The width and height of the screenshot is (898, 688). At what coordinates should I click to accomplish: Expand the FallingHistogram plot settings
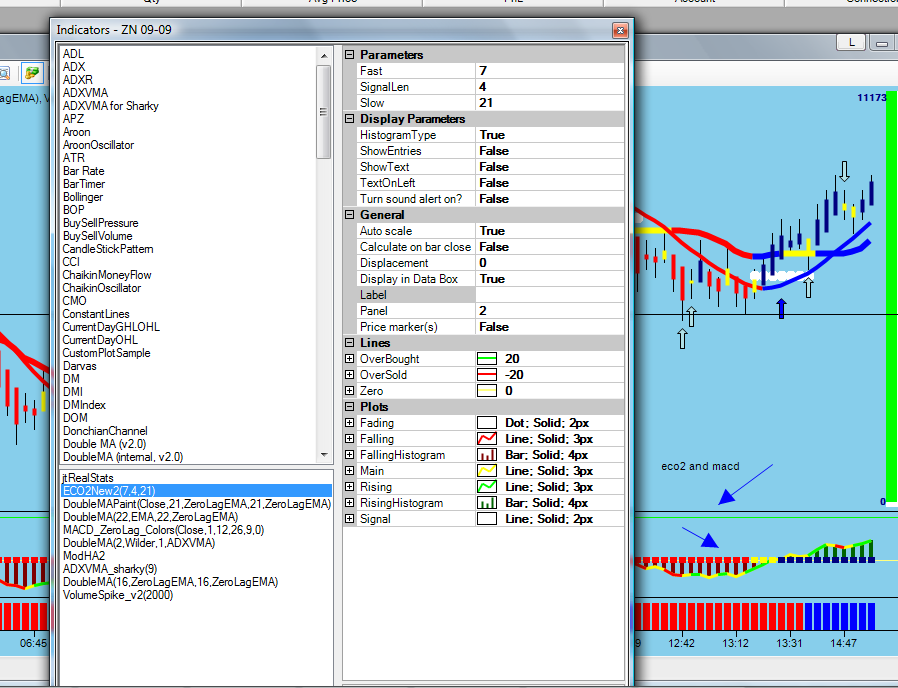(x=349, y=455)
